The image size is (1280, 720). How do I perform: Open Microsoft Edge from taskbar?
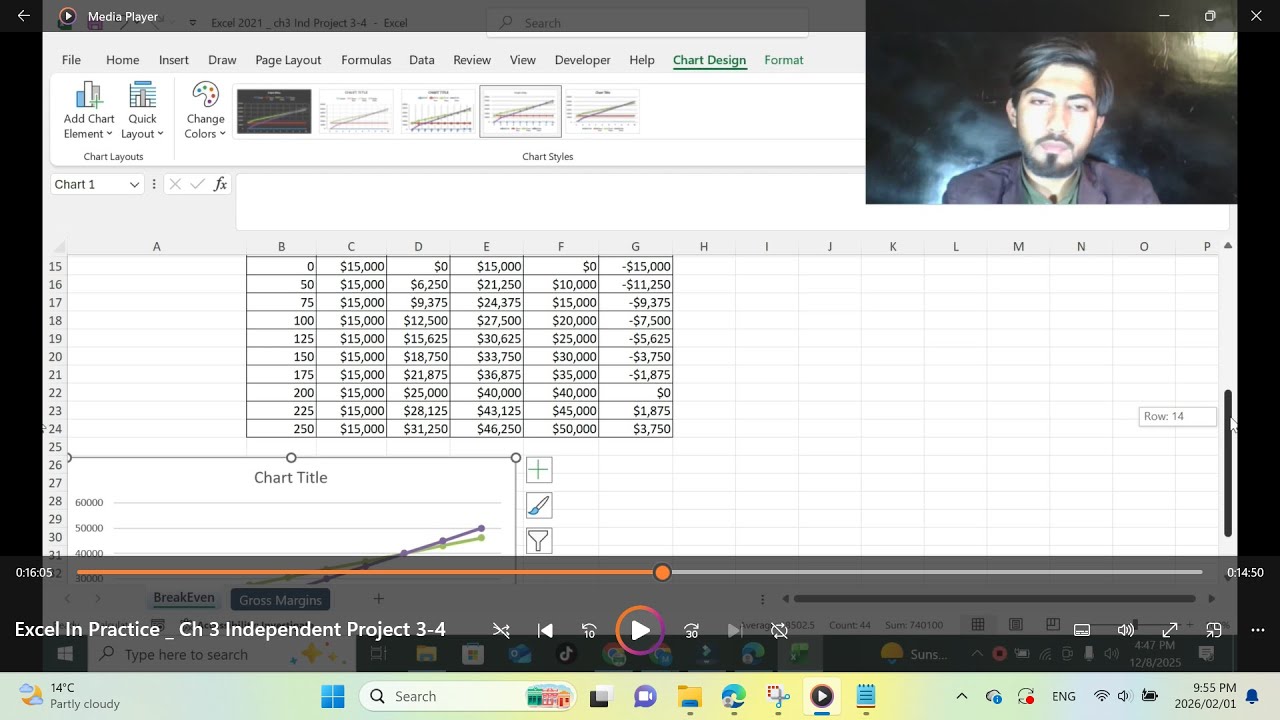click(734, 696)
